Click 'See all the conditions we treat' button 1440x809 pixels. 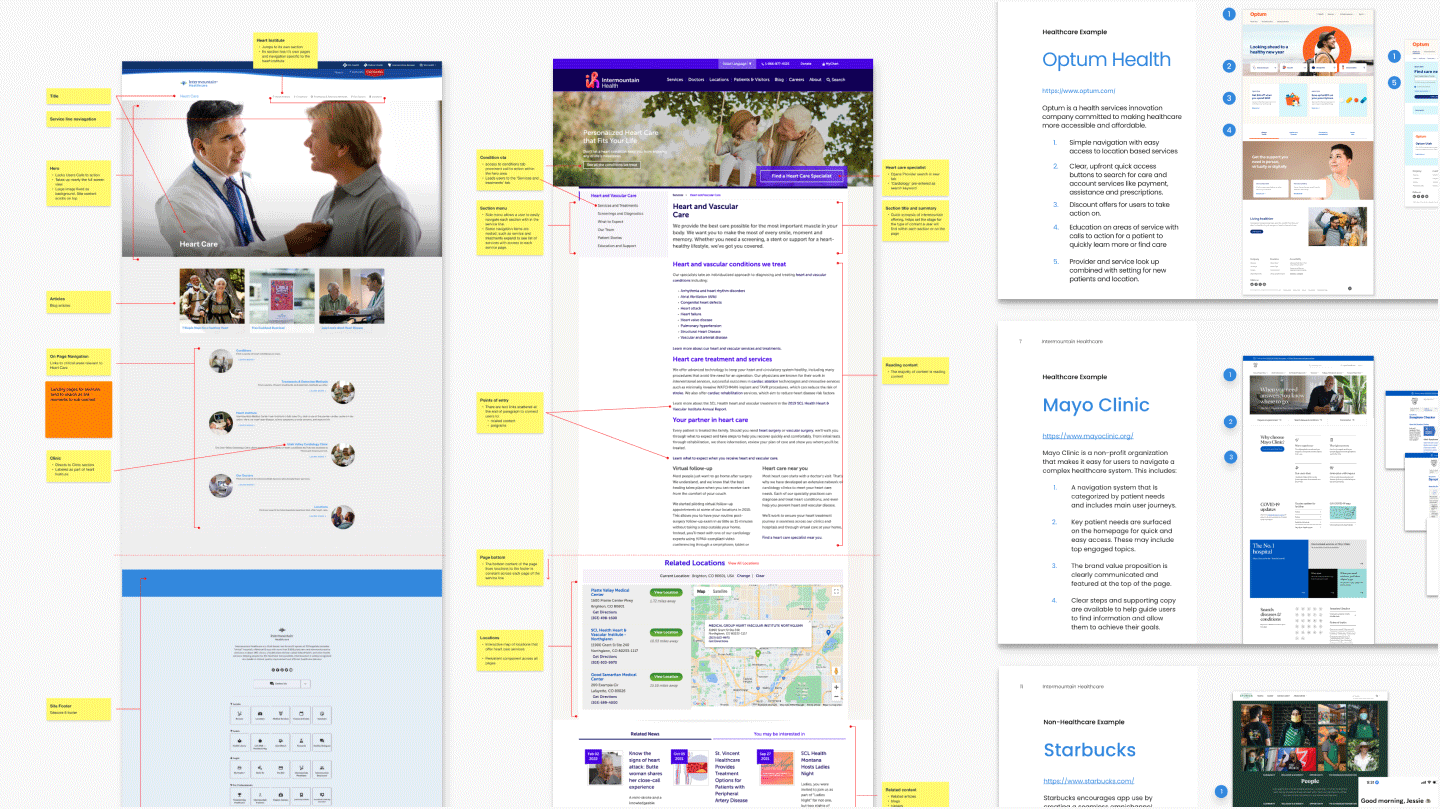coord(613,164)
